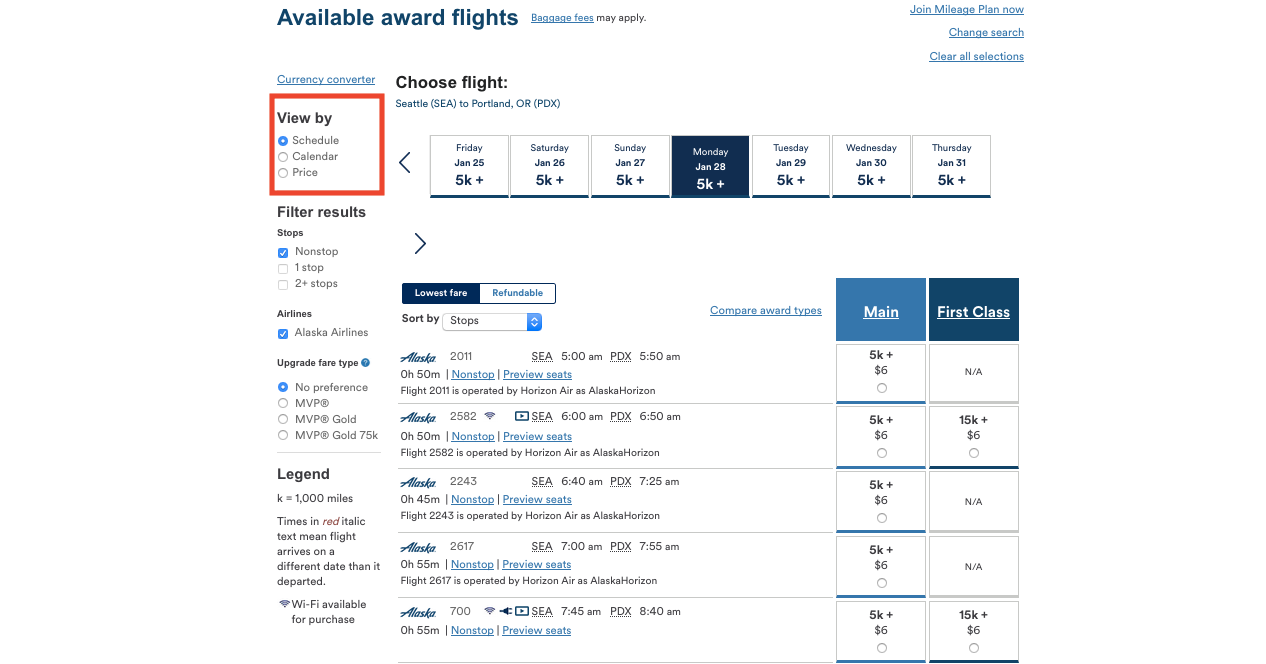The width and height of the screenshot is (1266, 664).
Task: Select the Tuesday Jan 29 date tab
Action: pyautogui.click(x=790, y=166)
